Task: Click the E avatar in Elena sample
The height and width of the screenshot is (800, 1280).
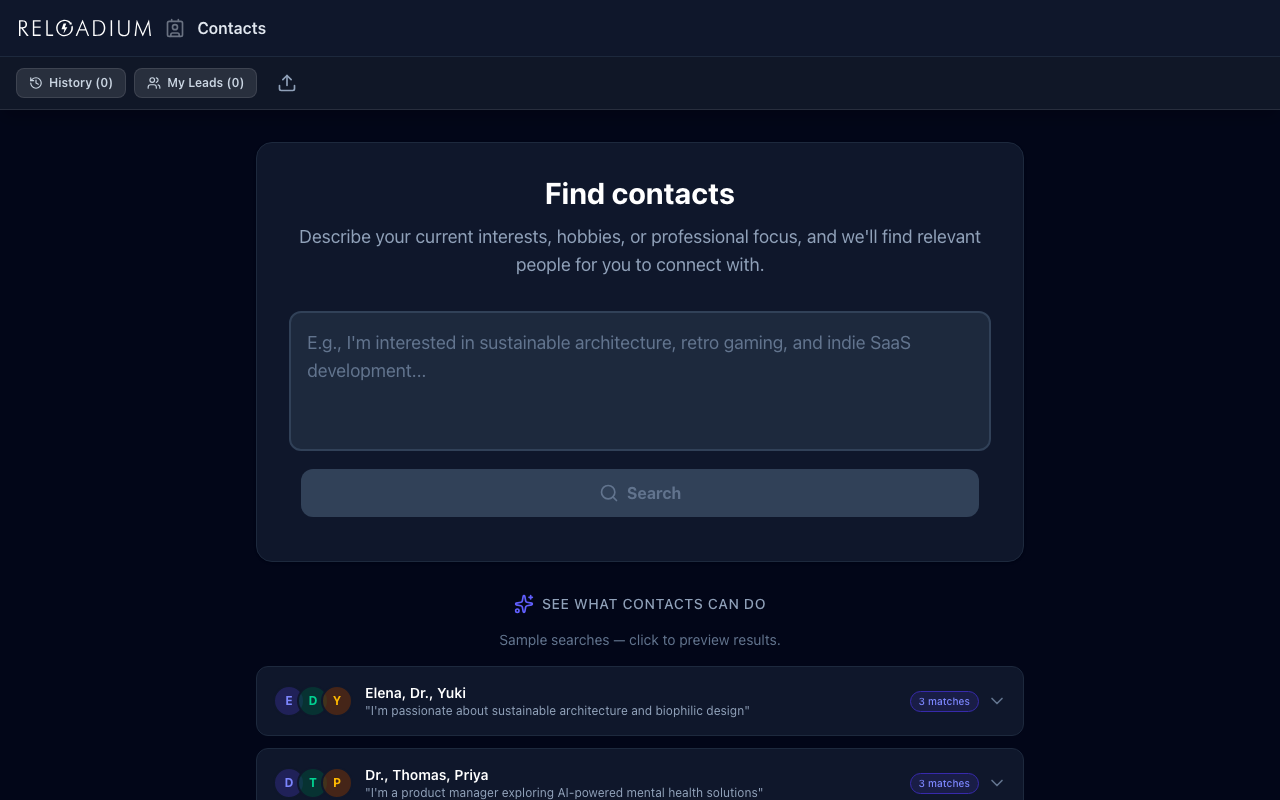Action: tap(289, 701)
